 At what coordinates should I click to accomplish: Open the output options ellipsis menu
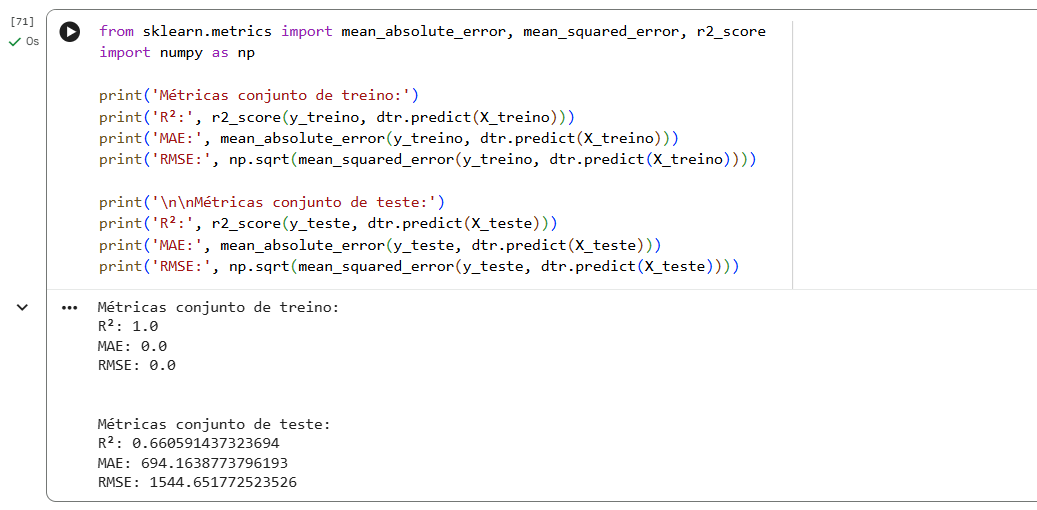[x=69, y=308]
